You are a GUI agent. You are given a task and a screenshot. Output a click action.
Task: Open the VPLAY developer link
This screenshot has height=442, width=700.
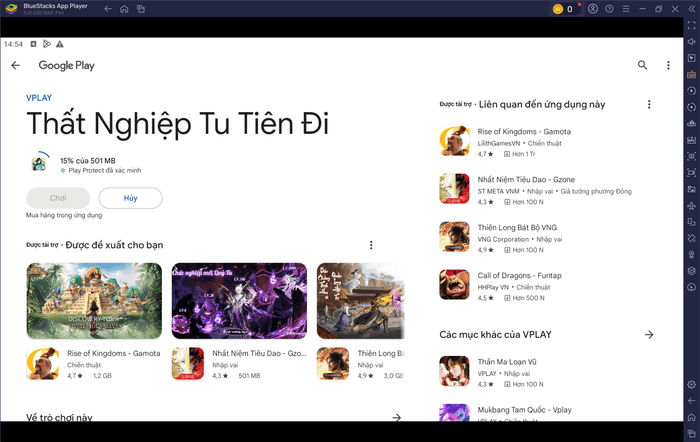pyautogui.click(x=39, y=98)
